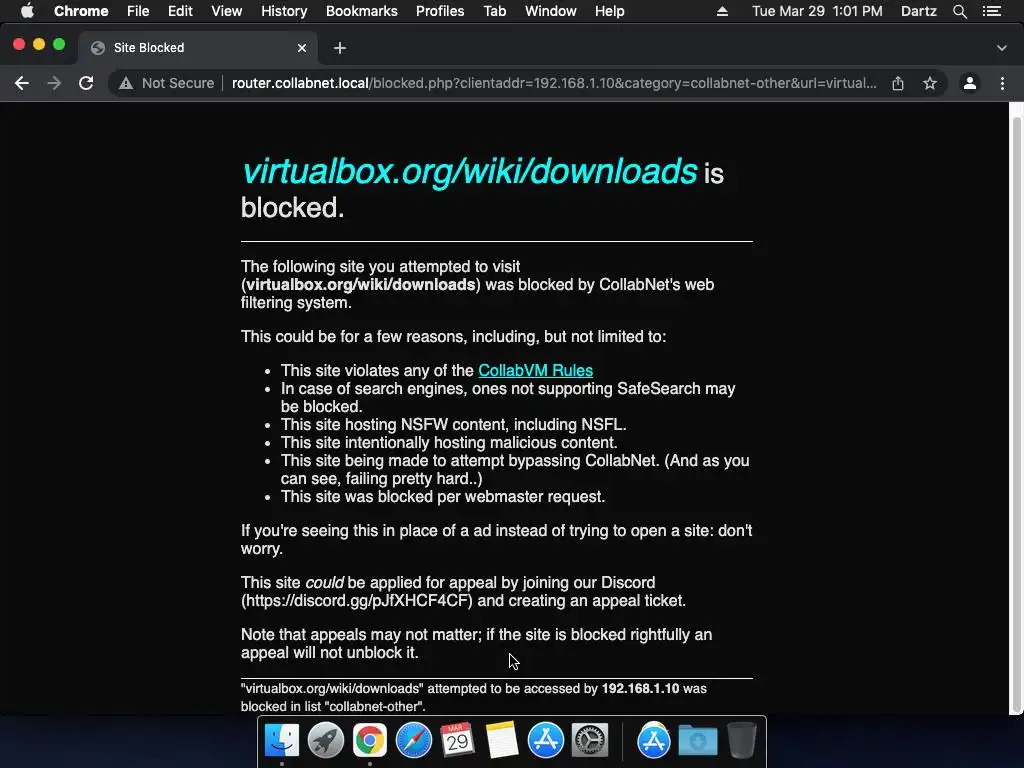Open Chrome's three-dot menu

coord(1002,83)
